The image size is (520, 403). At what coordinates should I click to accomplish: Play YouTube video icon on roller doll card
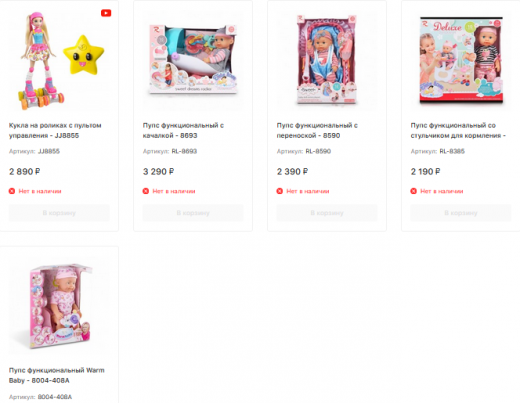click(106, 13)
